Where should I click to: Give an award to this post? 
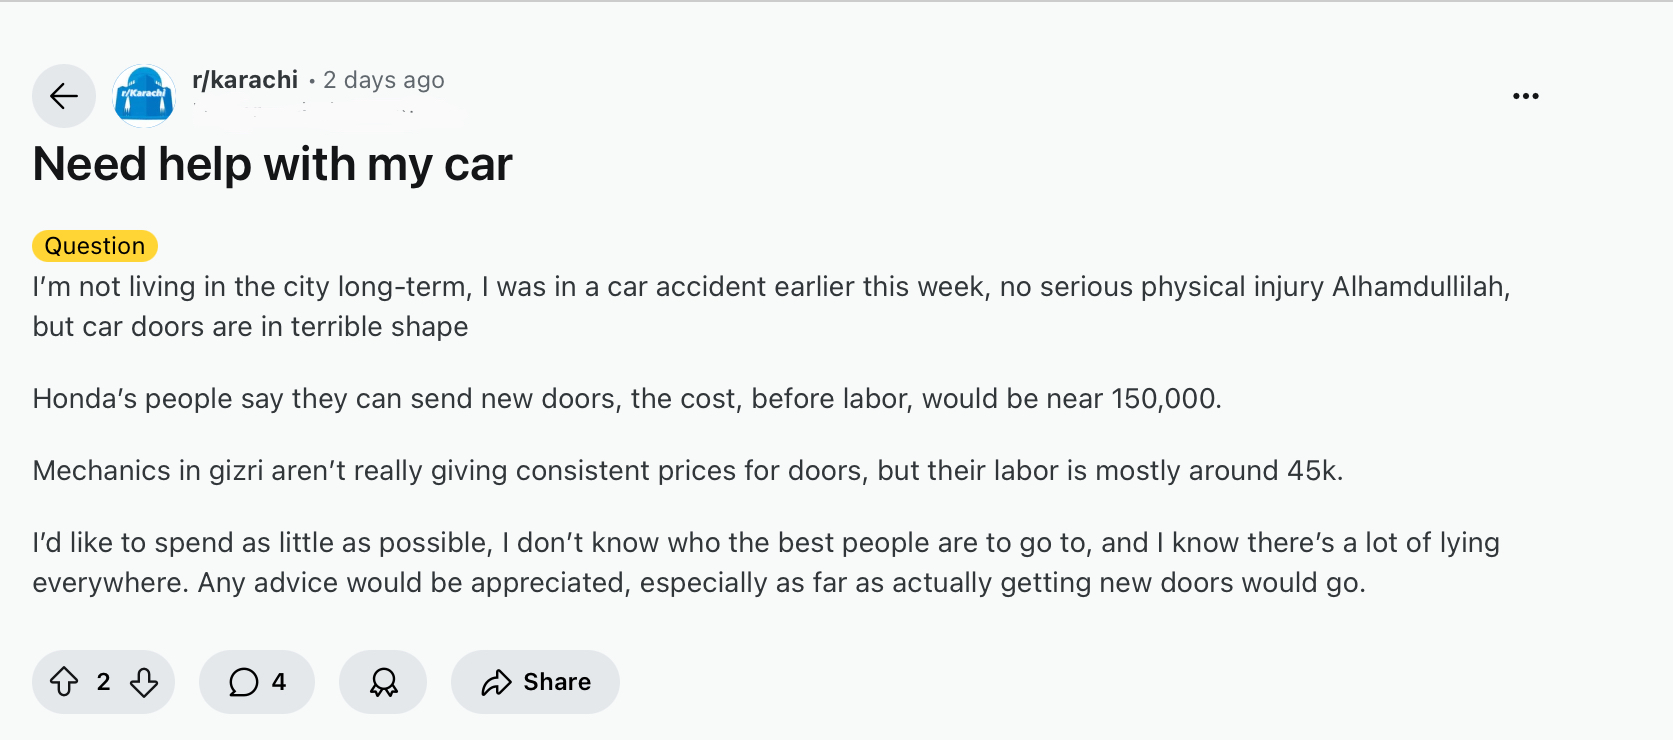point(383,682)
